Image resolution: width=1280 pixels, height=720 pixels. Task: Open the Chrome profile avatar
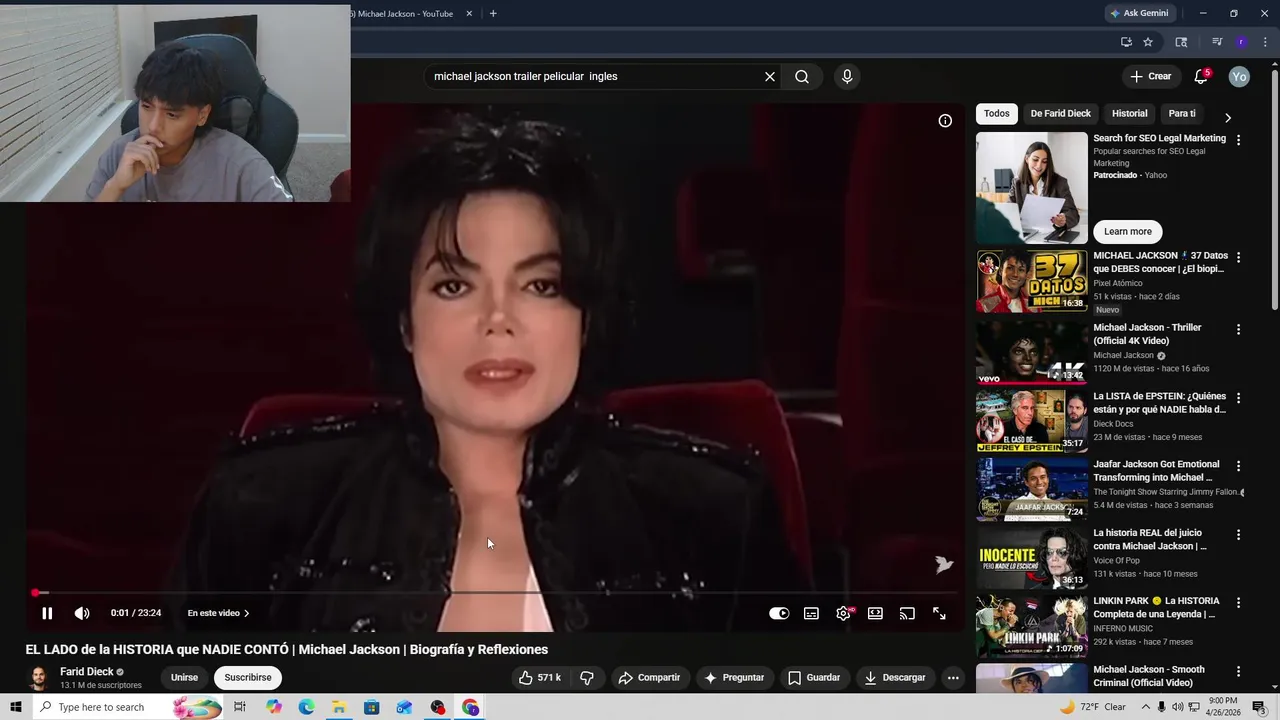1241,42
